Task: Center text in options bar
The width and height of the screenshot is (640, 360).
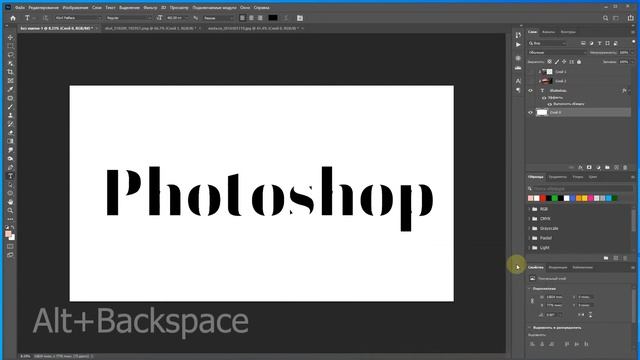Action: (x=251, y=18)
